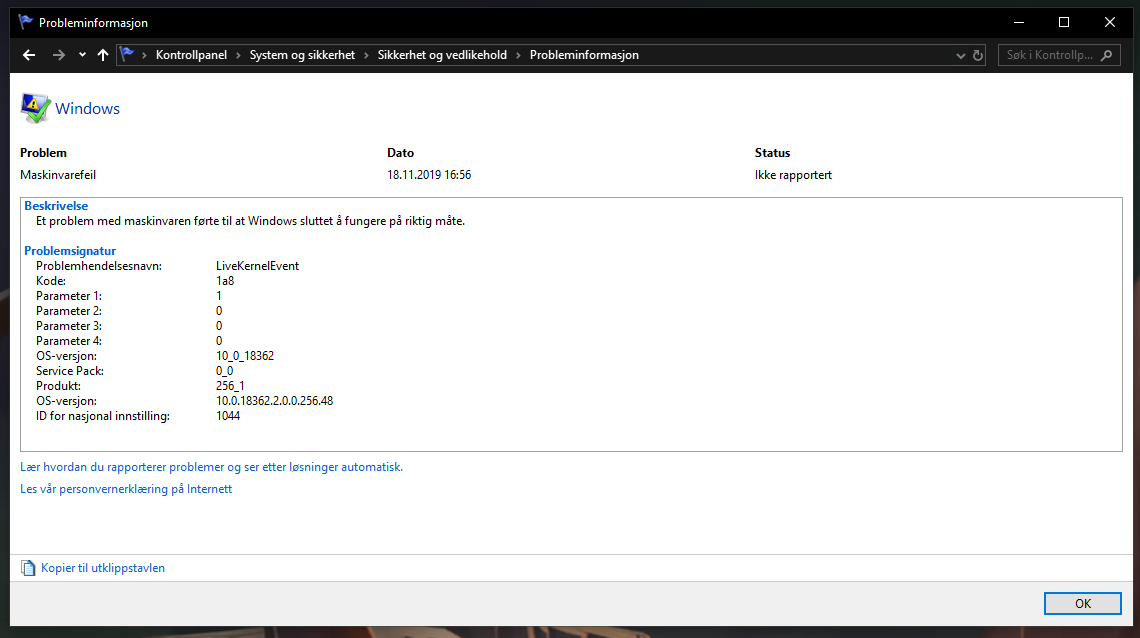The width and height of the screenshot is (1140, 638).
Task: Open the recent locations dropdown arrow
Action: (82, 55)
